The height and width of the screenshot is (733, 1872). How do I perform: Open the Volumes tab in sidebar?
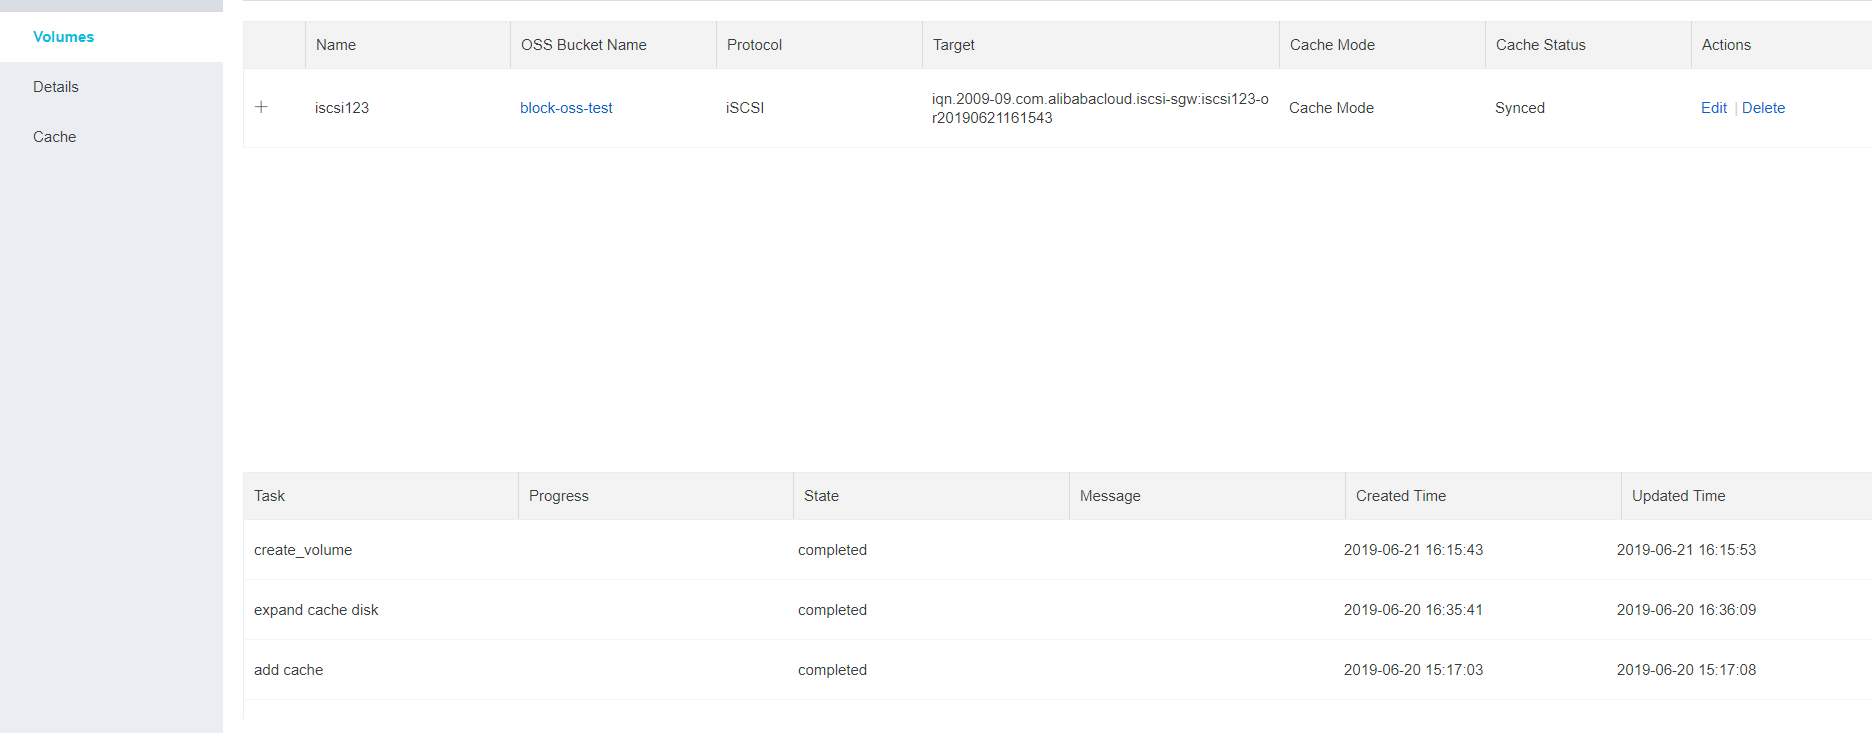pos(63,37)
